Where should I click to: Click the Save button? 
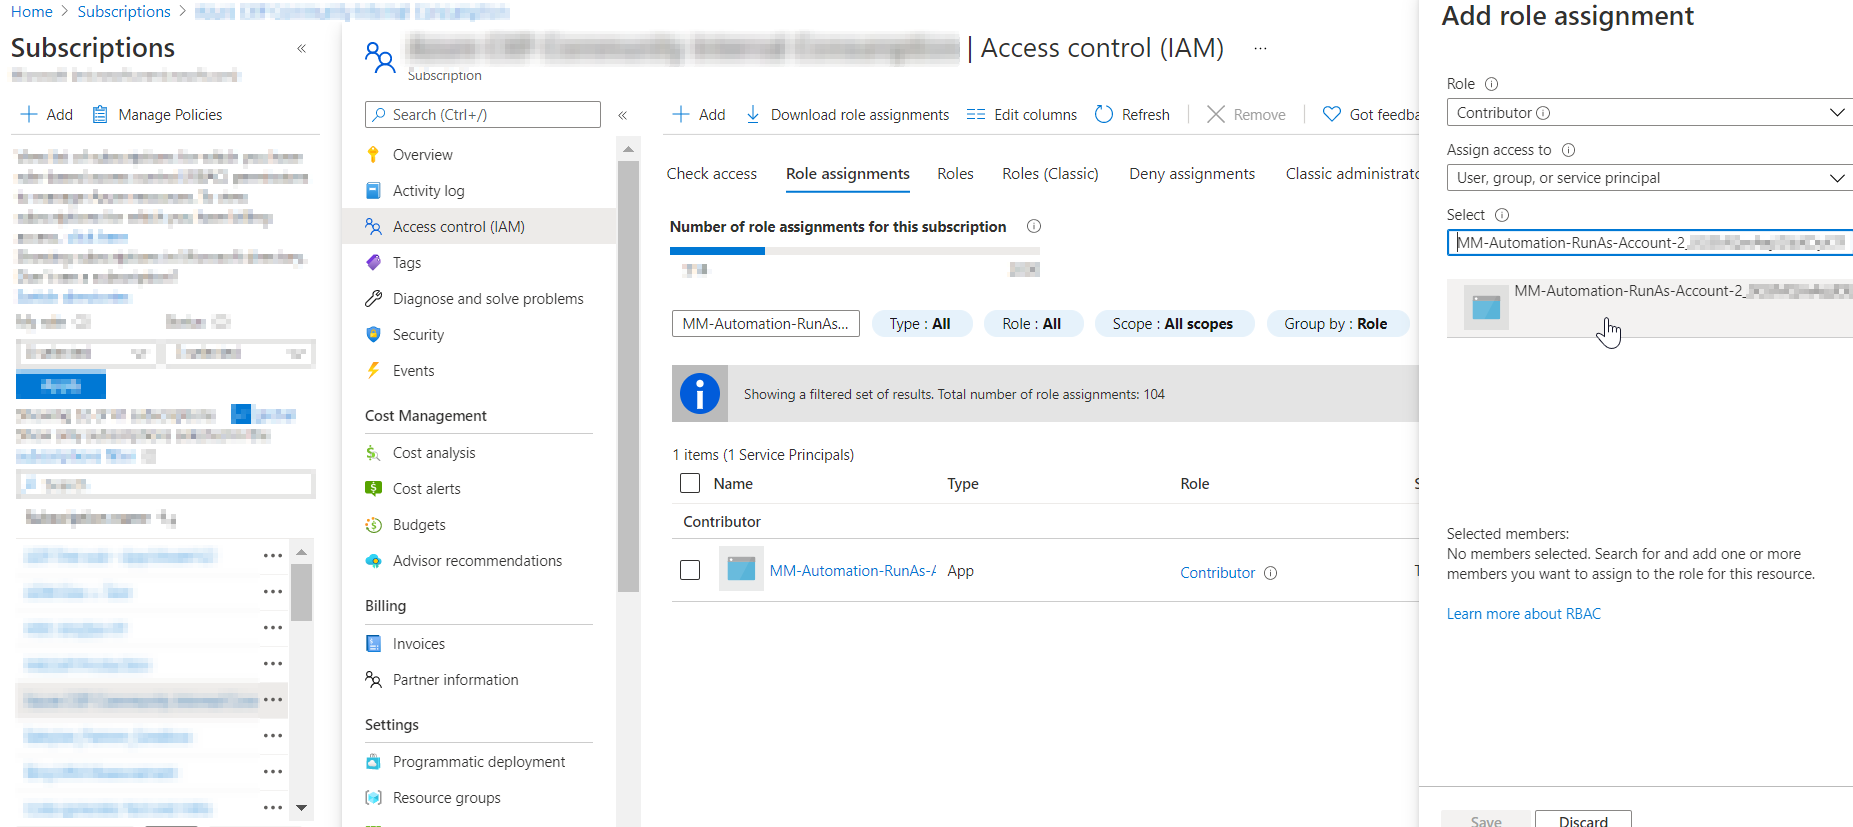pos(1486,819)
